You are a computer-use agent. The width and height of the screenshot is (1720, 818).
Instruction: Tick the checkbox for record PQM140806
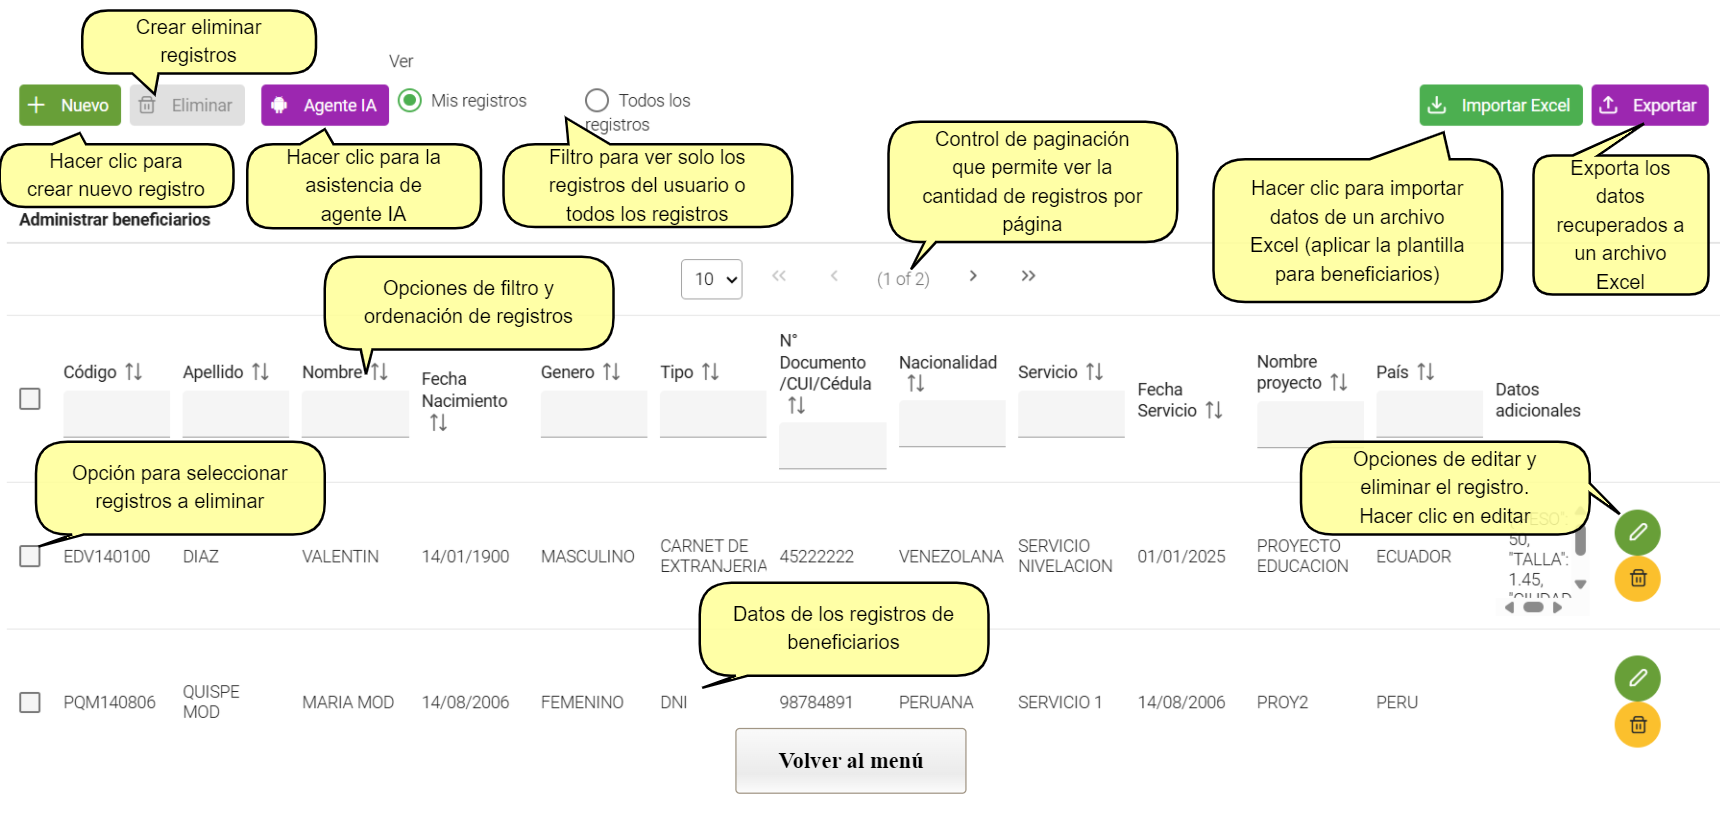30,702
